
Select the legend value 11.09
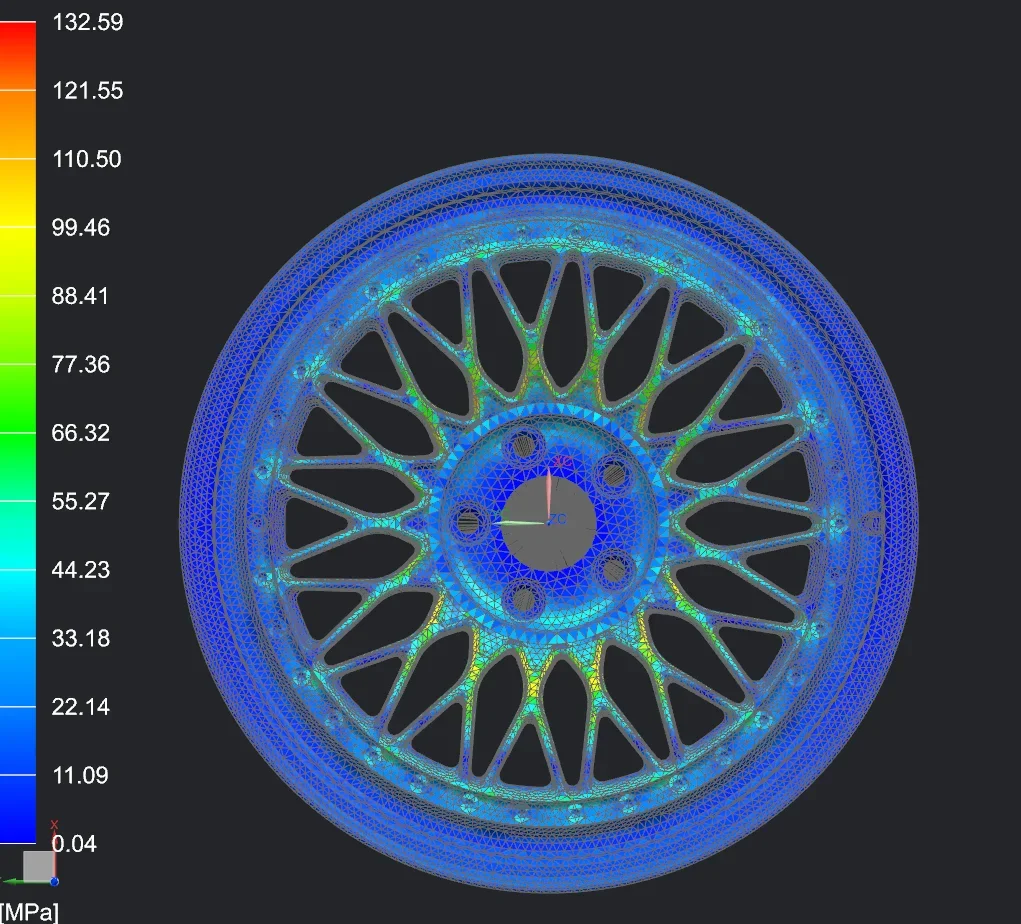point(80,775)
